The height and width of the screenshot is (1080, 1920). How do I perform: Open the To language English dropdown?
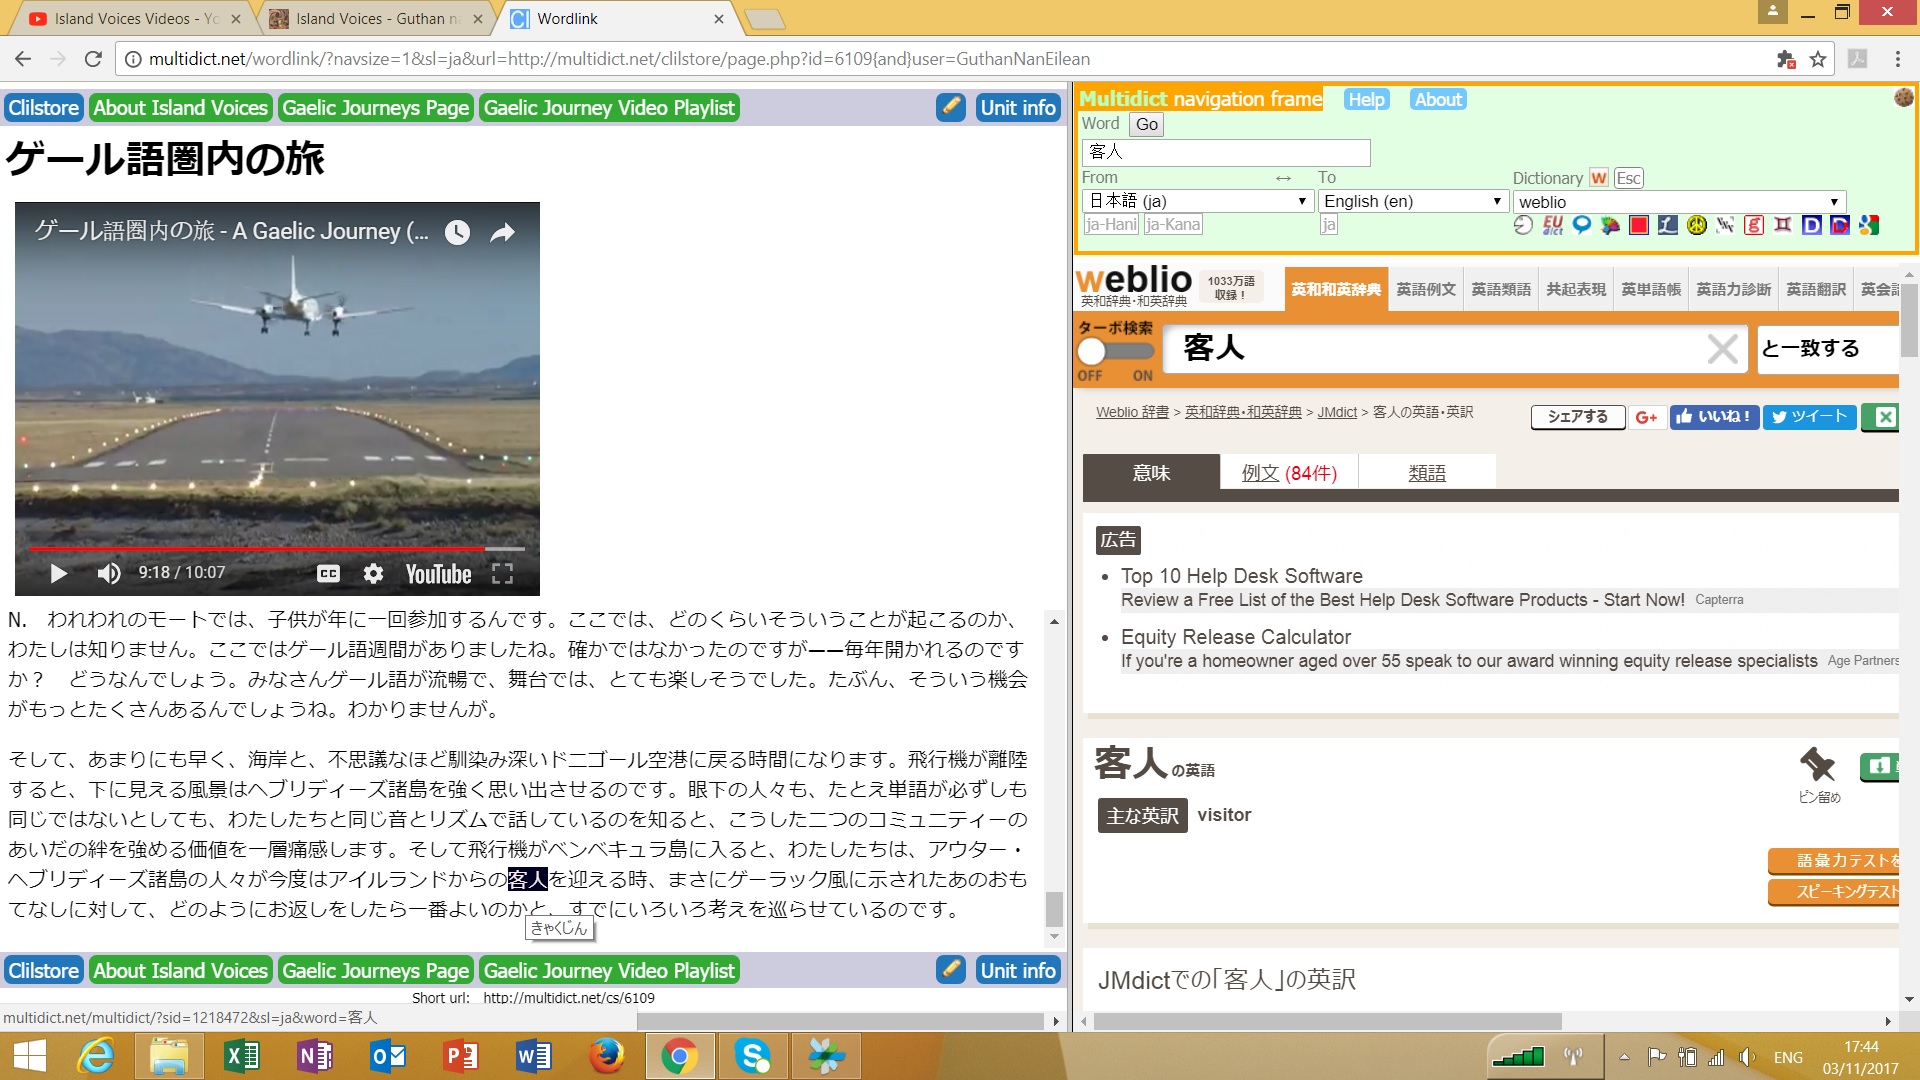(x=1412, y=201)
